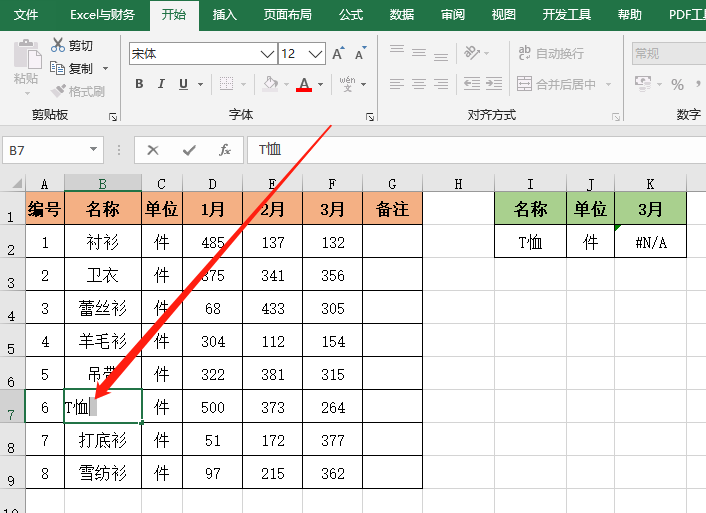Select column D header
This screenshot has width=706, height=513.
click(x=213, y=184)
